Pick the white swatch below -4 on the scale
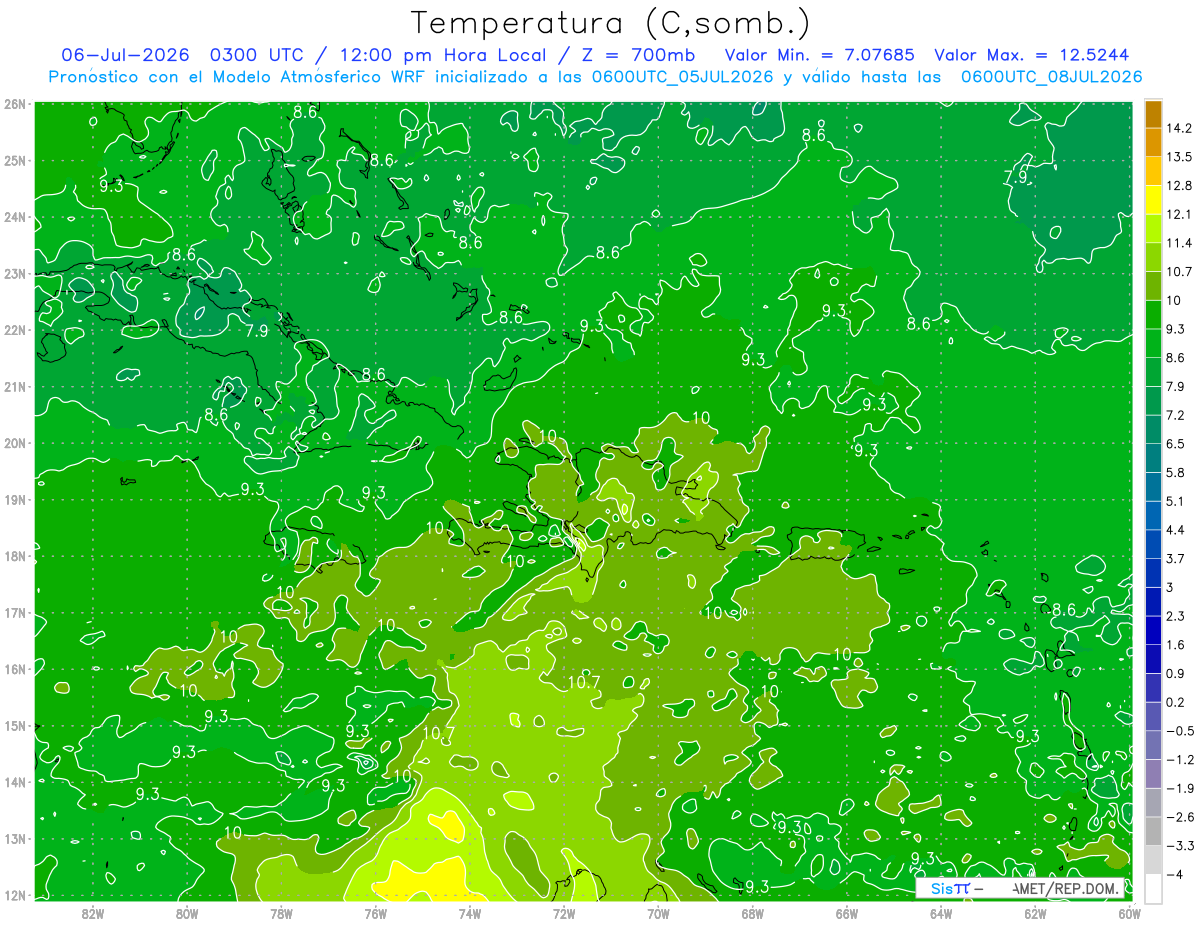This screenshot has height=927, width=1200. pos(1153,888)
